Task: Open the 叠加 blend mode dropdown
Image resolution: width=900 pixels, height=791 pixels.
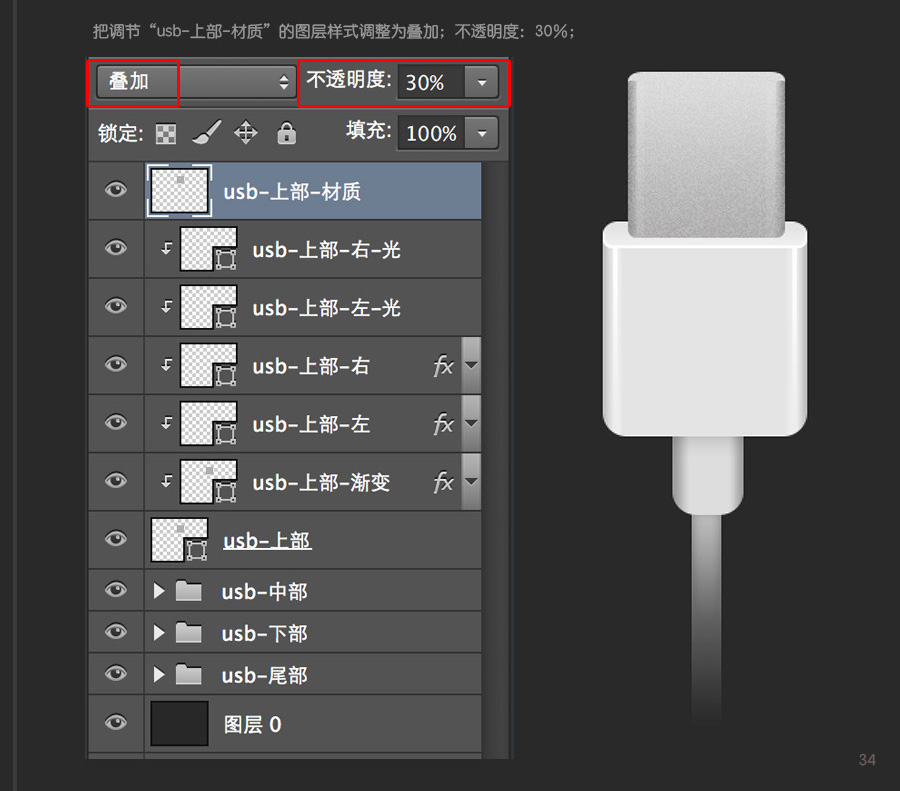Action: tap(196, 82)
